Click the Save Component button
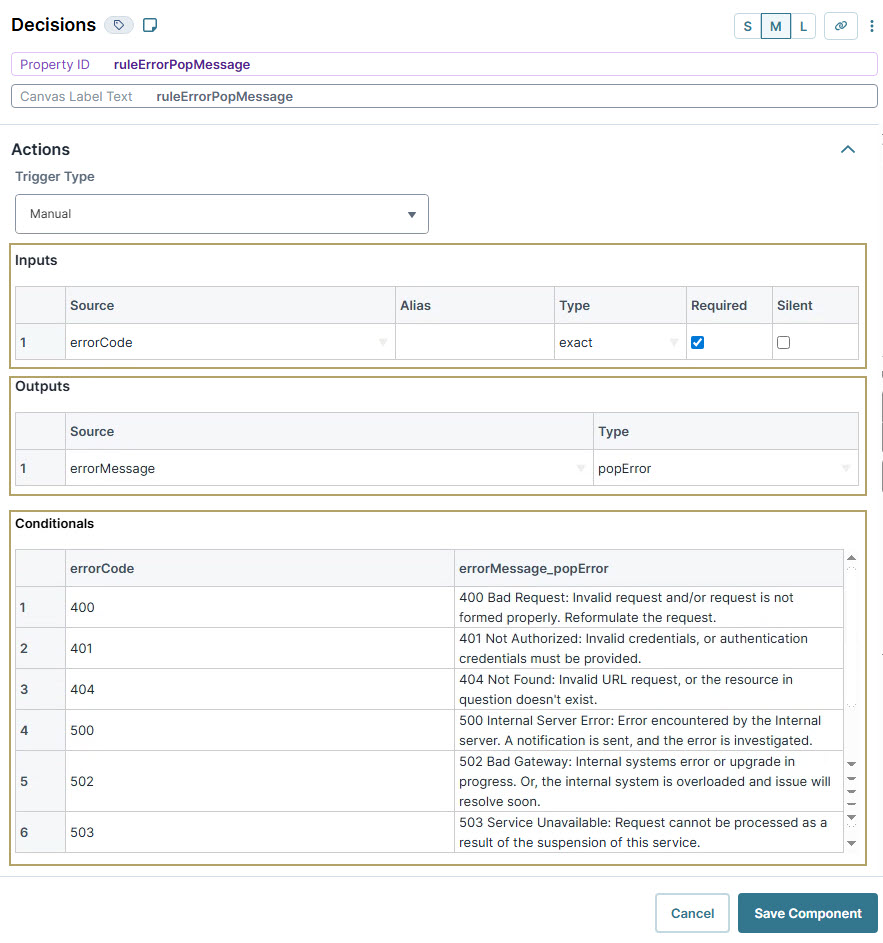The width and height of the screenshot is (883, 943). (807, 913)
